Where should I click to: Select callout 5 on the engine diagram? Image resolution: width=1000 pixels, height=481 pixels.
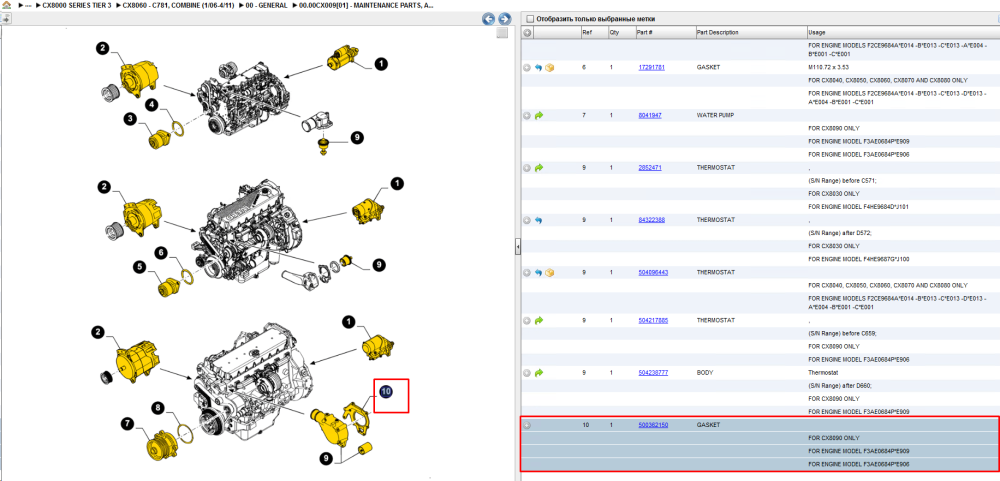[x=138, y=267]
